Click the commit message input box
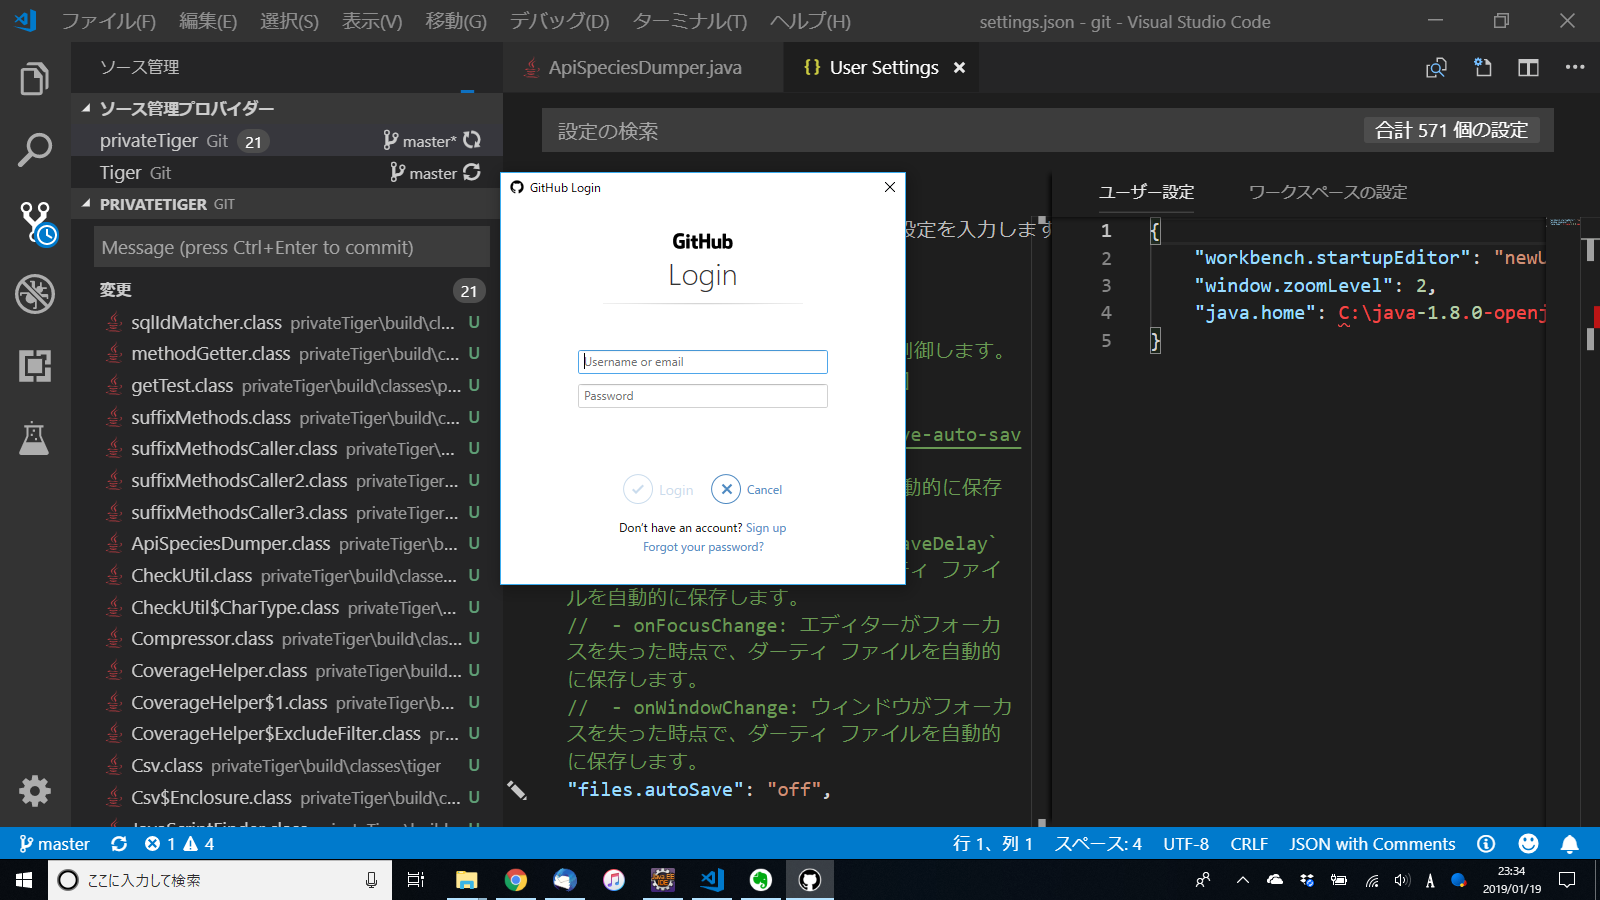The width and height of the screenshot is (1600, 900). point(292,247)
